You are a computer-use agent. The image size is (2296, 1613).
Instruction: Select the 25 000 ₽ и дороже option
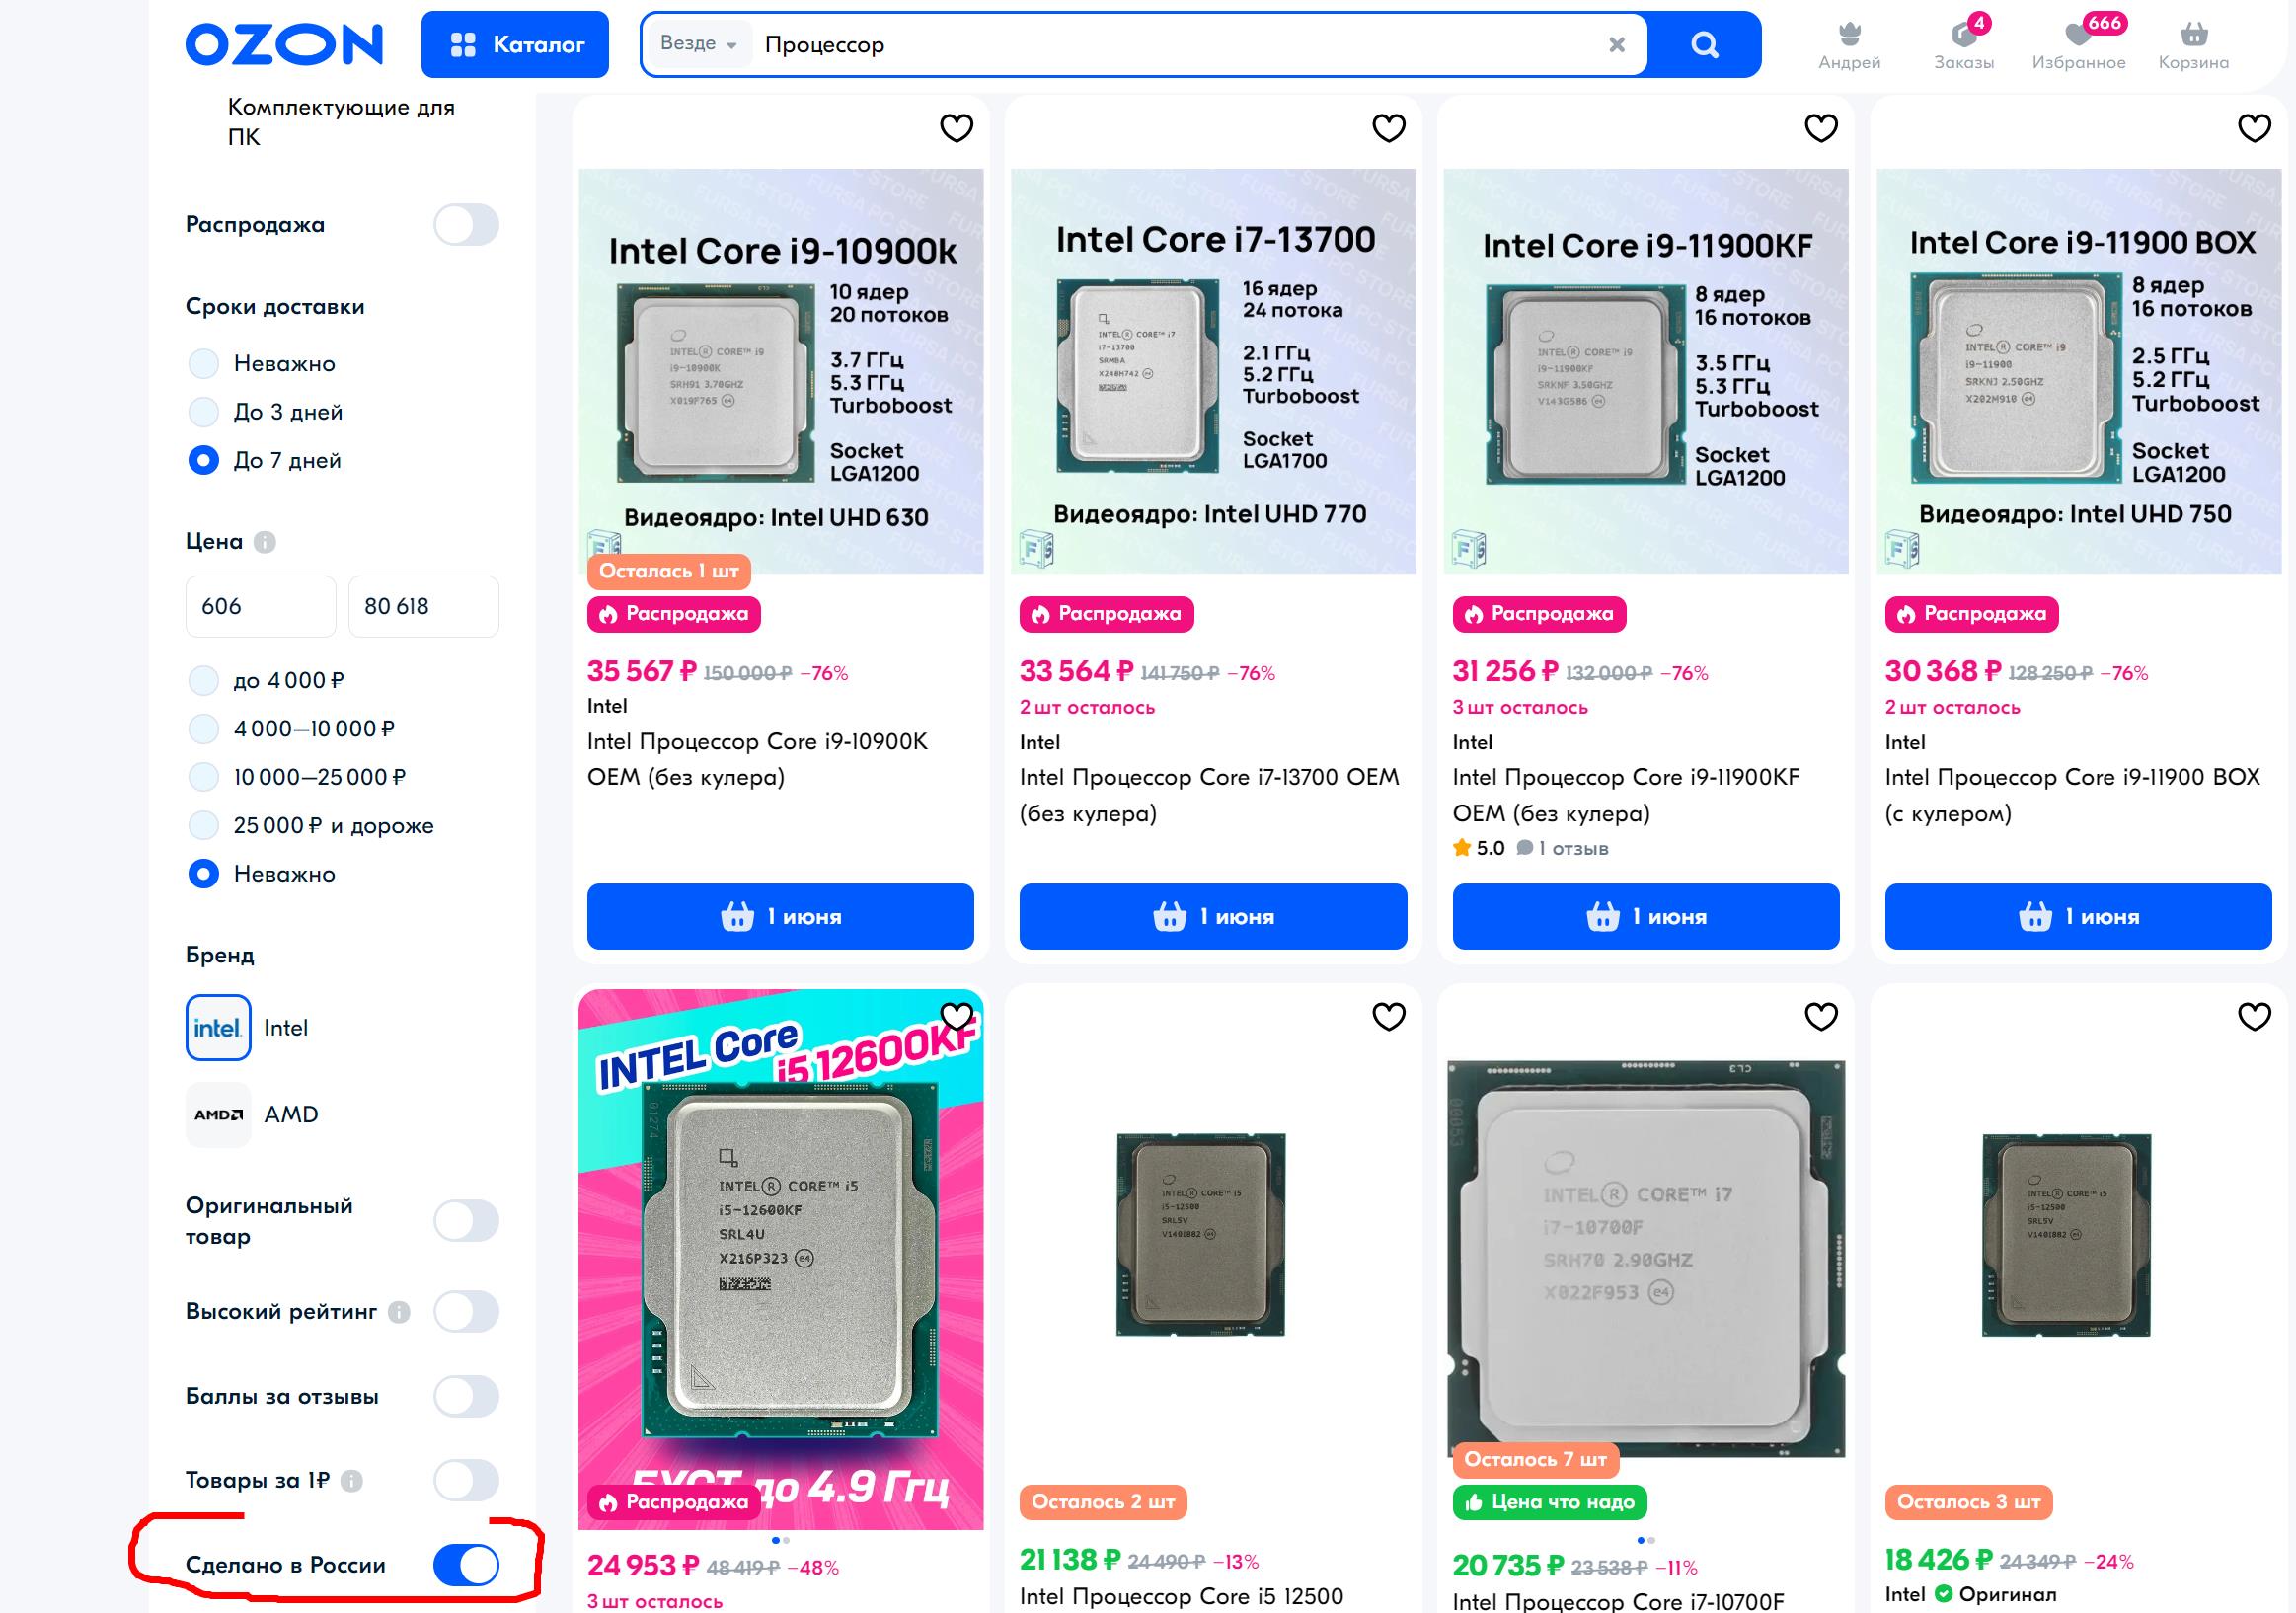[x=204, y=825]
